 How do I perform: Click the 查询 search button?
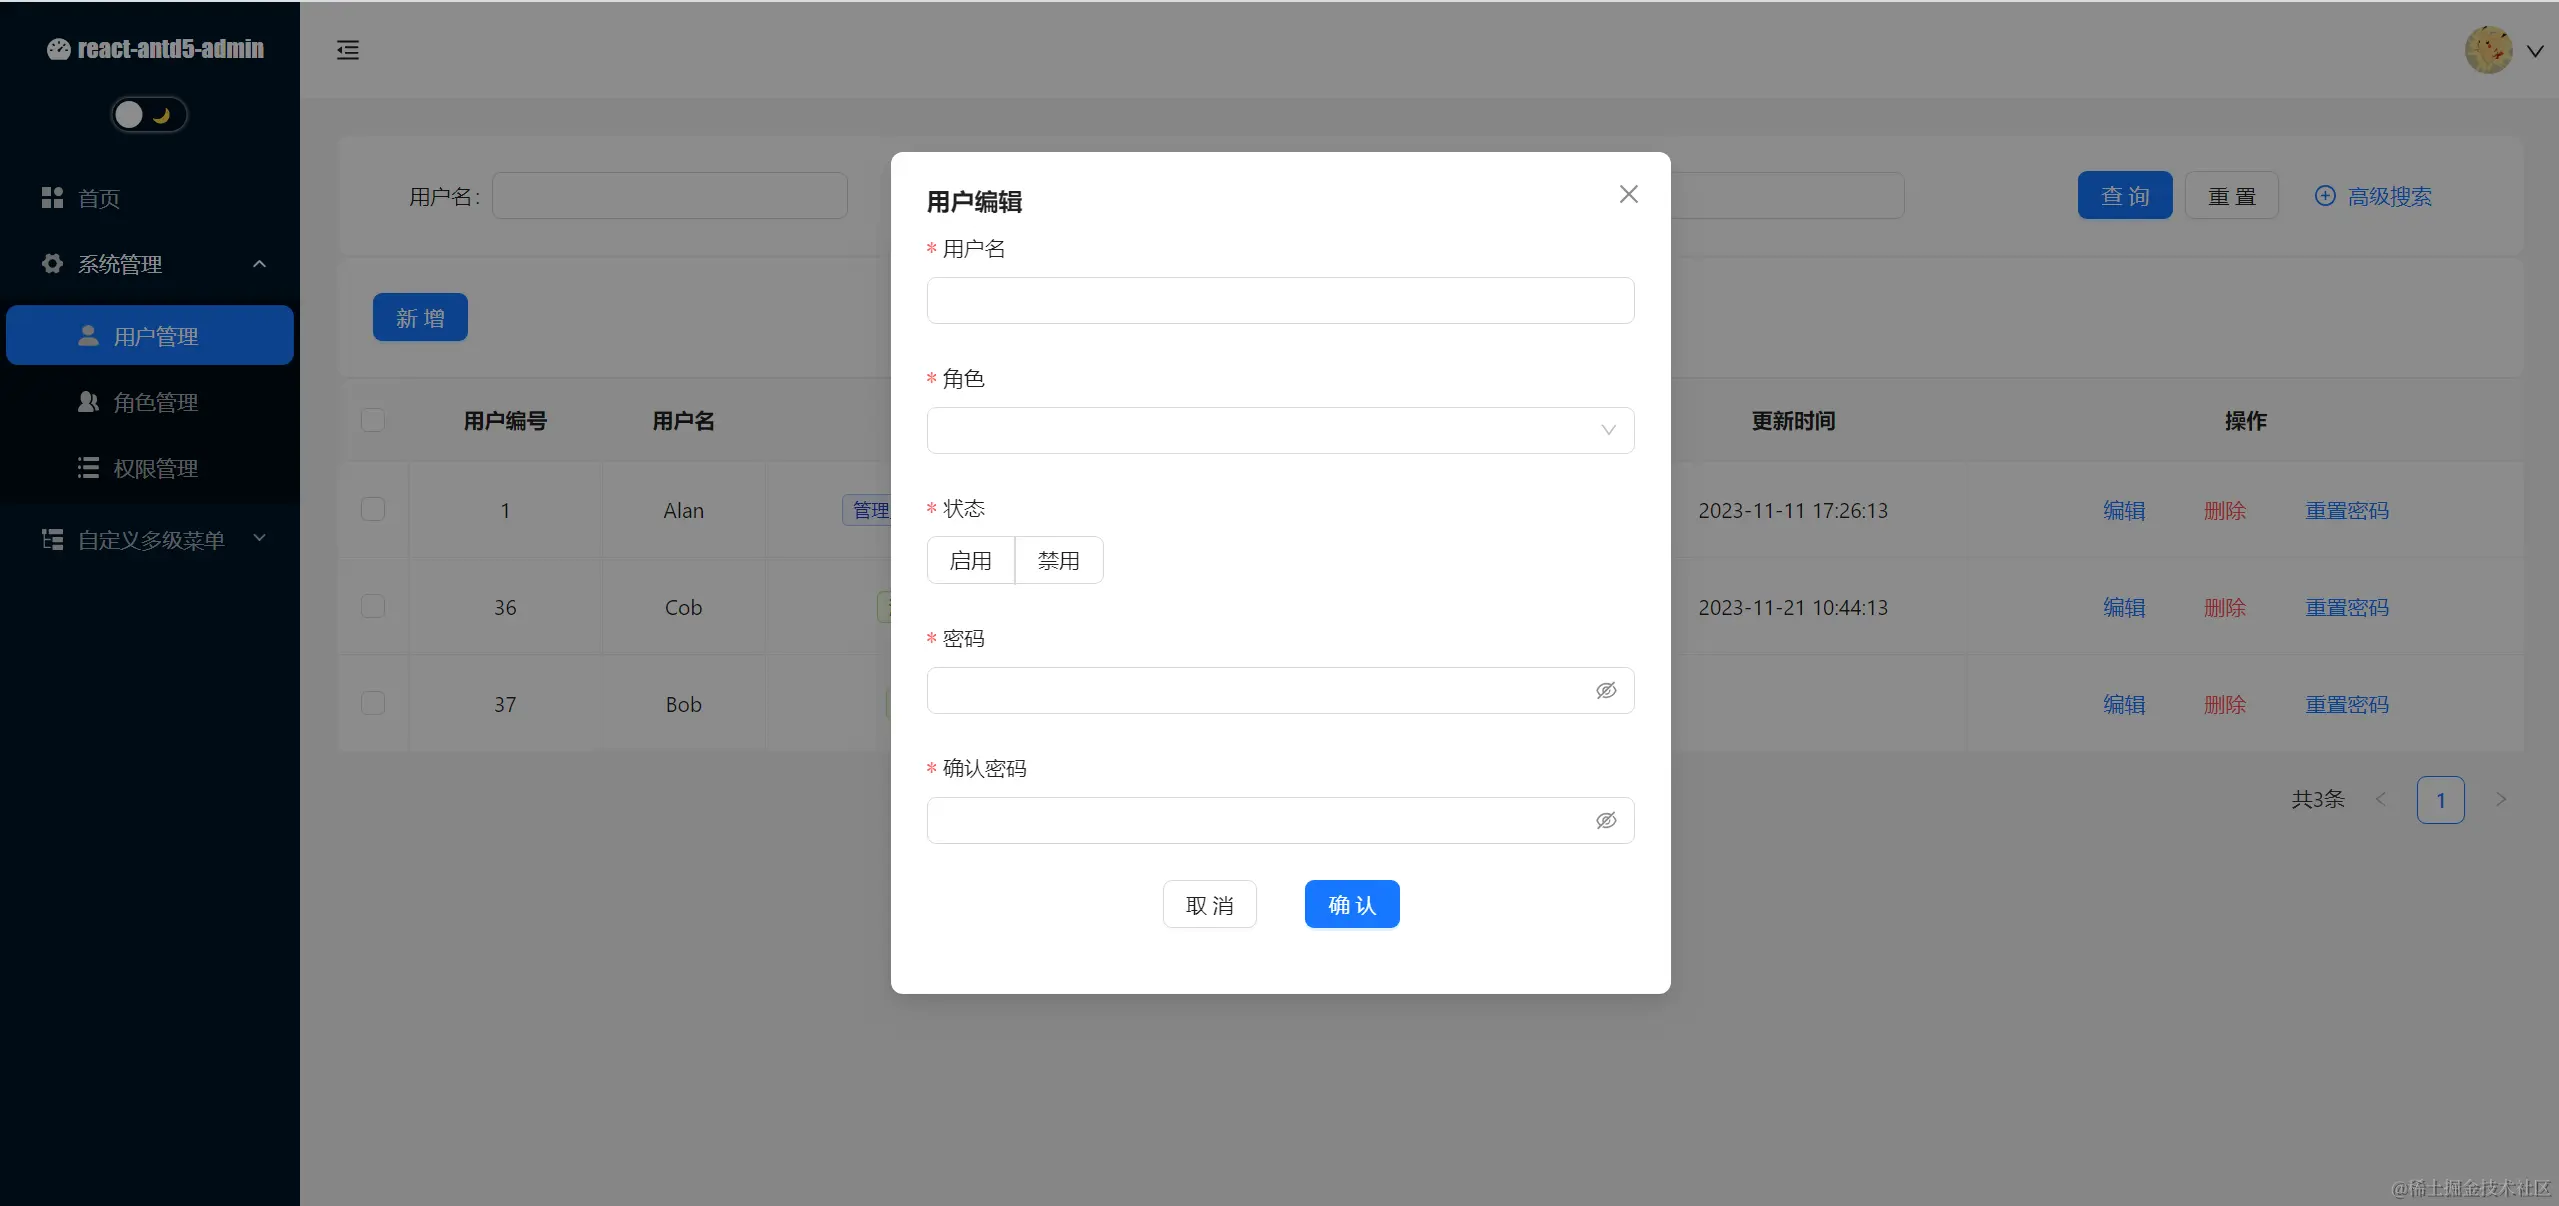pyautogui.click(x=2125, y=195)
